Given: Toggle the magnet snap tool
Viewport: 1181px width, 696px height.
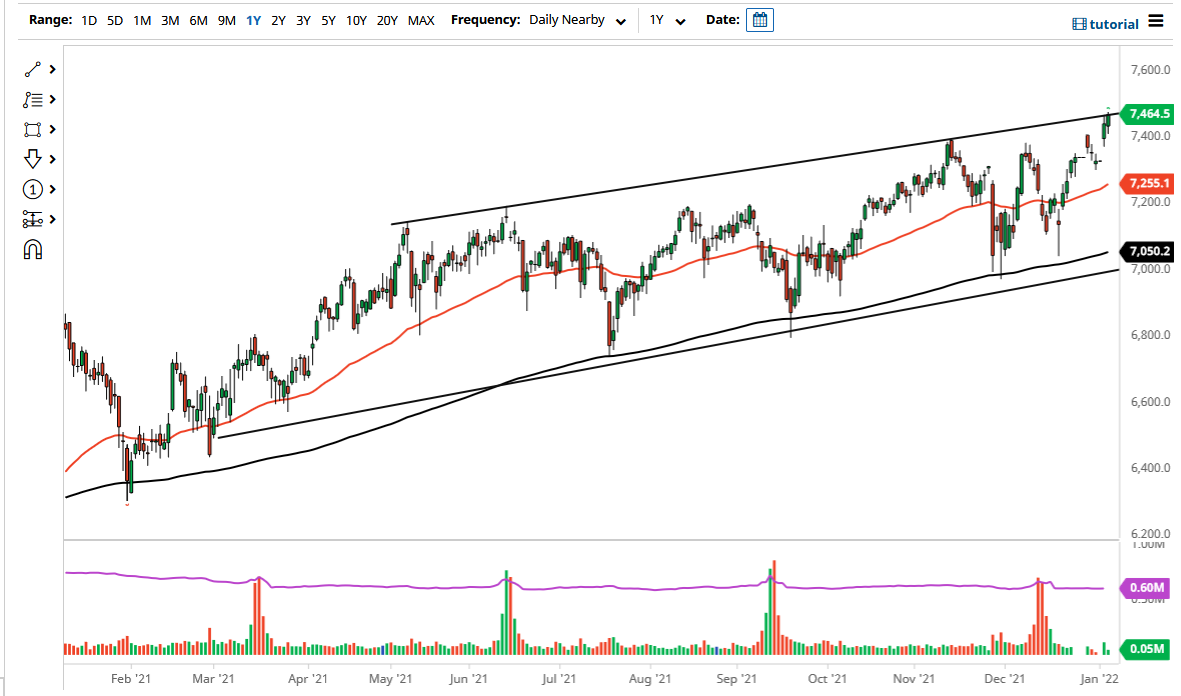Looking at the screenshot, I should click(x=31, y=249).
